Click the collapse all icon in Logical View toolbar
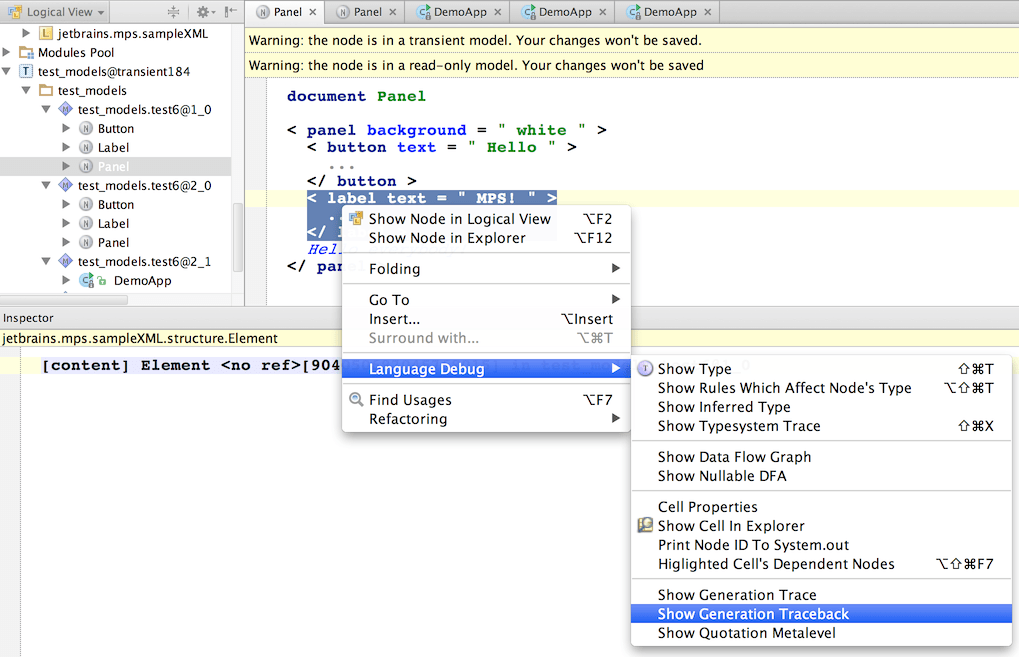The height and width of the screenshot is (657, 1019). [173, 12]
